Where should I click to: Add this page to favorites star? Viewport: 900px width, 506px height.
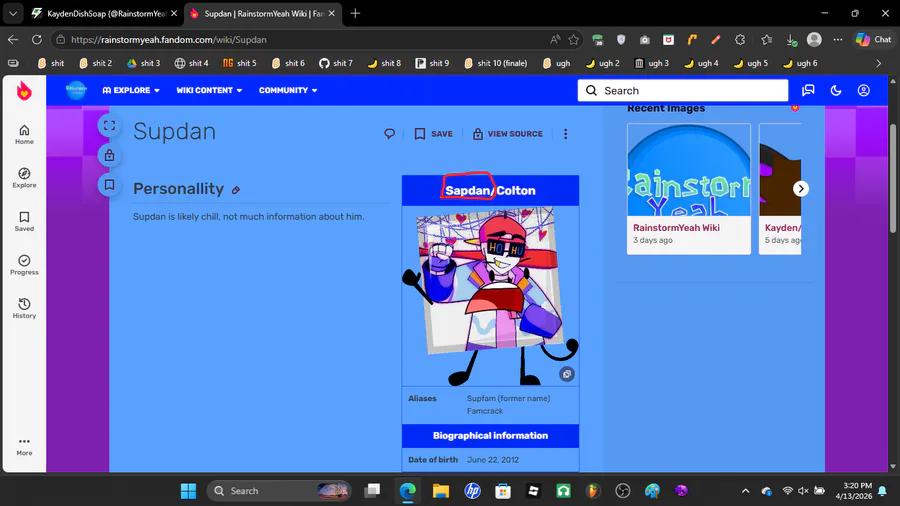point(573,40)
